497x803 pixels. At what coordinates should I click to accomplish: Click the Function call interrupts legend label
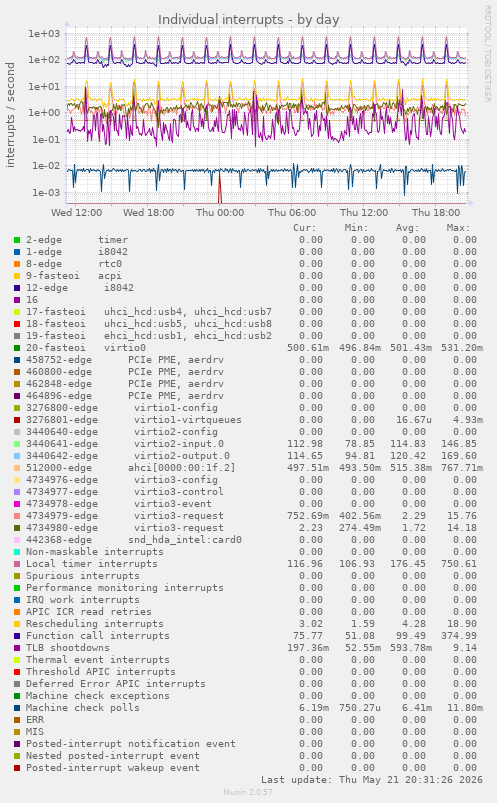pos(98,636)
